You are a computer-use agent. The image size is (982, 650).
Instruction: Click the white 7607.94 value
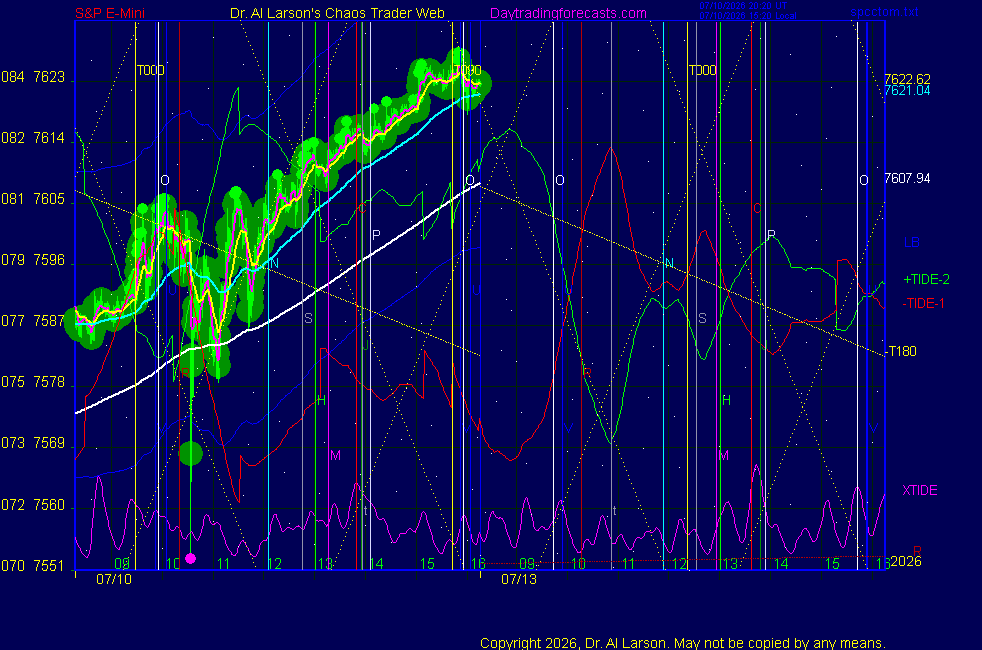(x=907, y=178)
